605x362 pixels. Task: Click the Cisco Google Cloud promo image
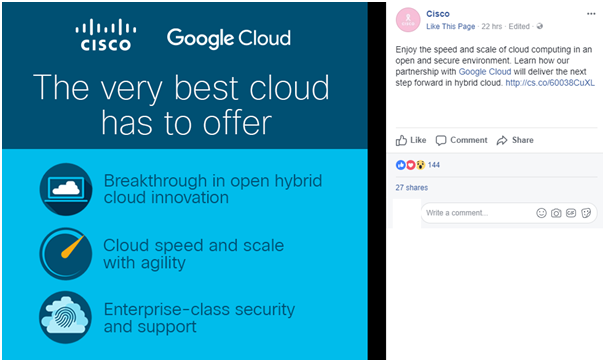point(184,181)
